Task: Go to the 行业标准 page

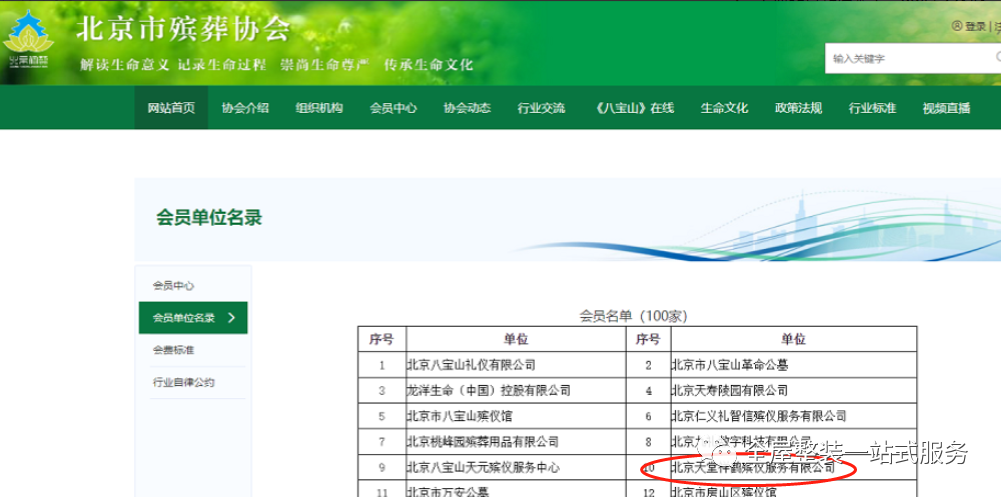Action: pyautogui.click(x=872, y=108)
